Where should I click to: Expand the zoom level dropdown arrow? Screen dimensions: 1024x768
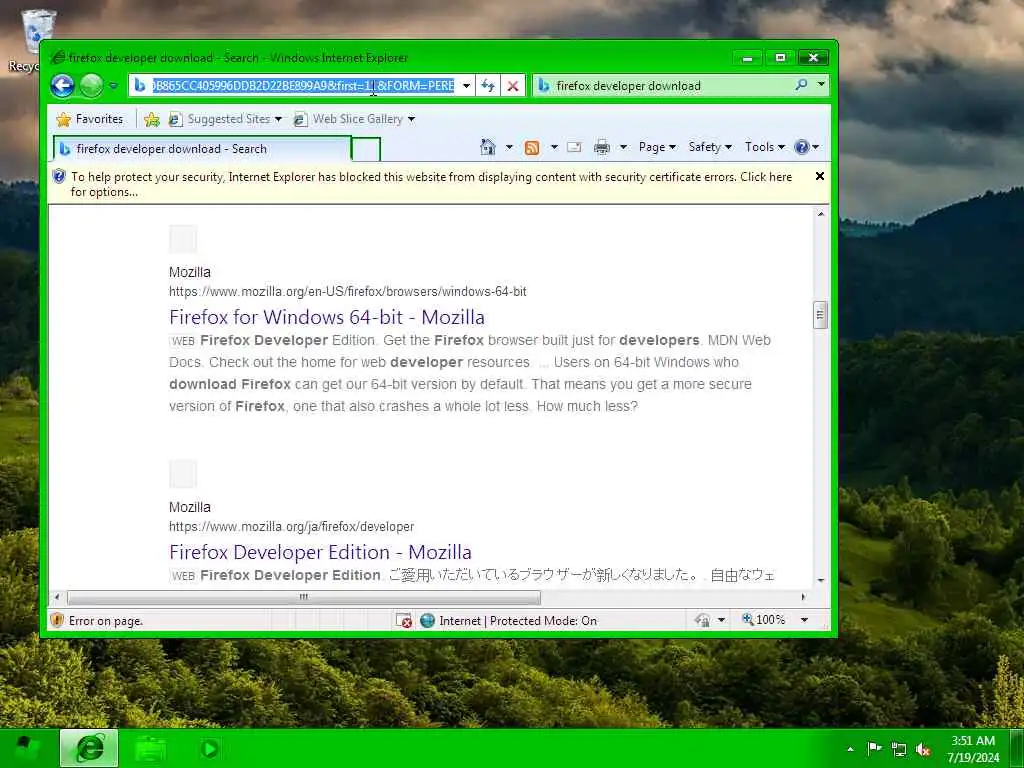[x=805, y=620]
